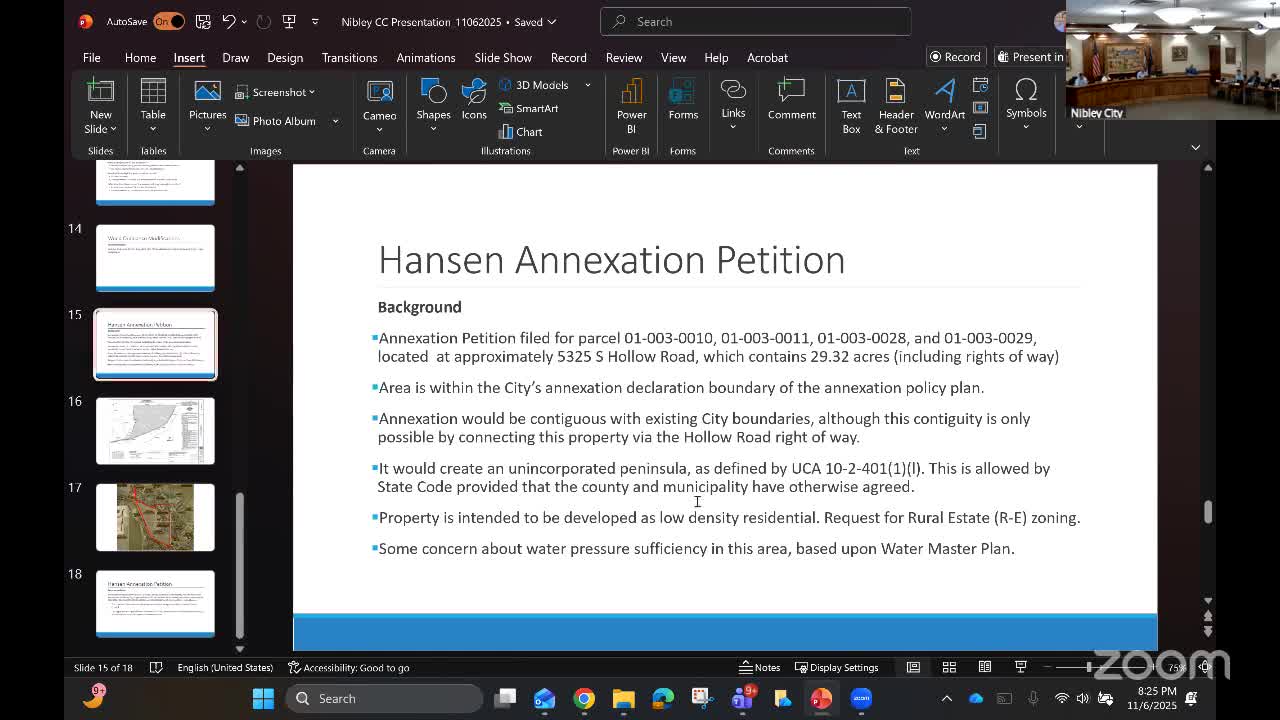Insert a Comment
The image size is (1280, 720).
click(x=791, y=102)
